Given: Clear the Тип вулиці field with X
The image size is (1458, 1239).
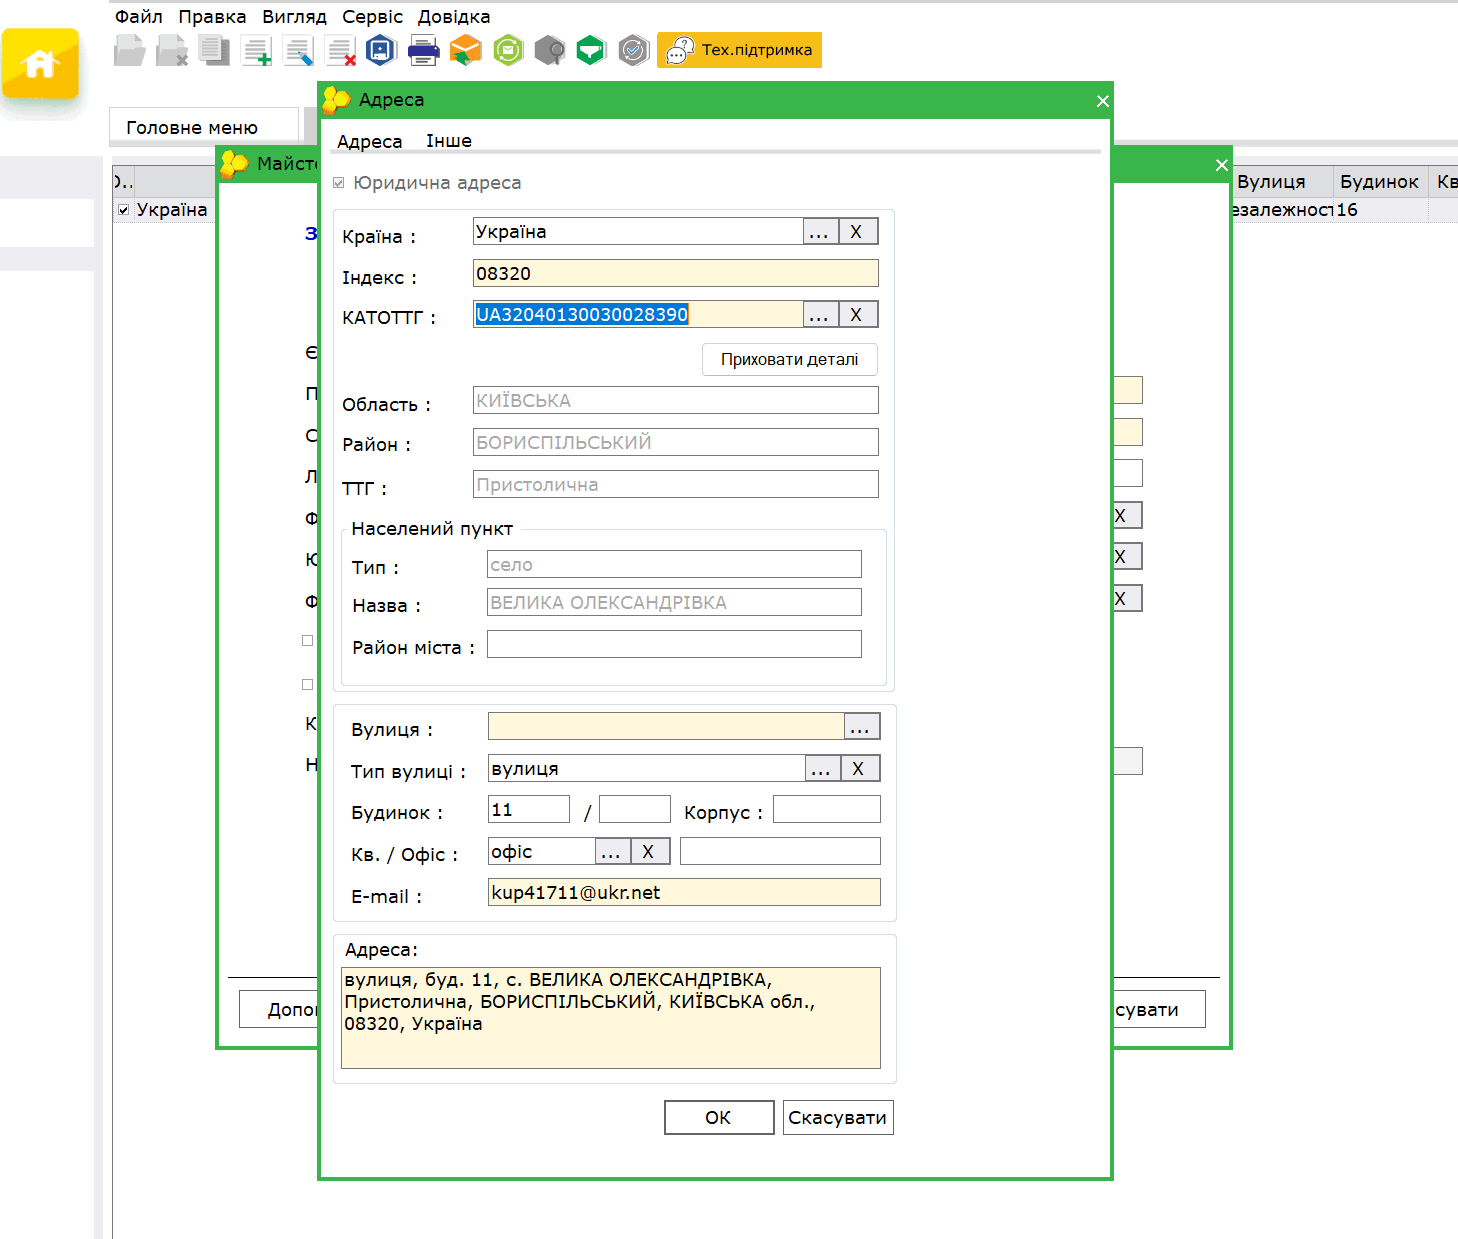Looking at the screenshot, I should pos(858,769).
